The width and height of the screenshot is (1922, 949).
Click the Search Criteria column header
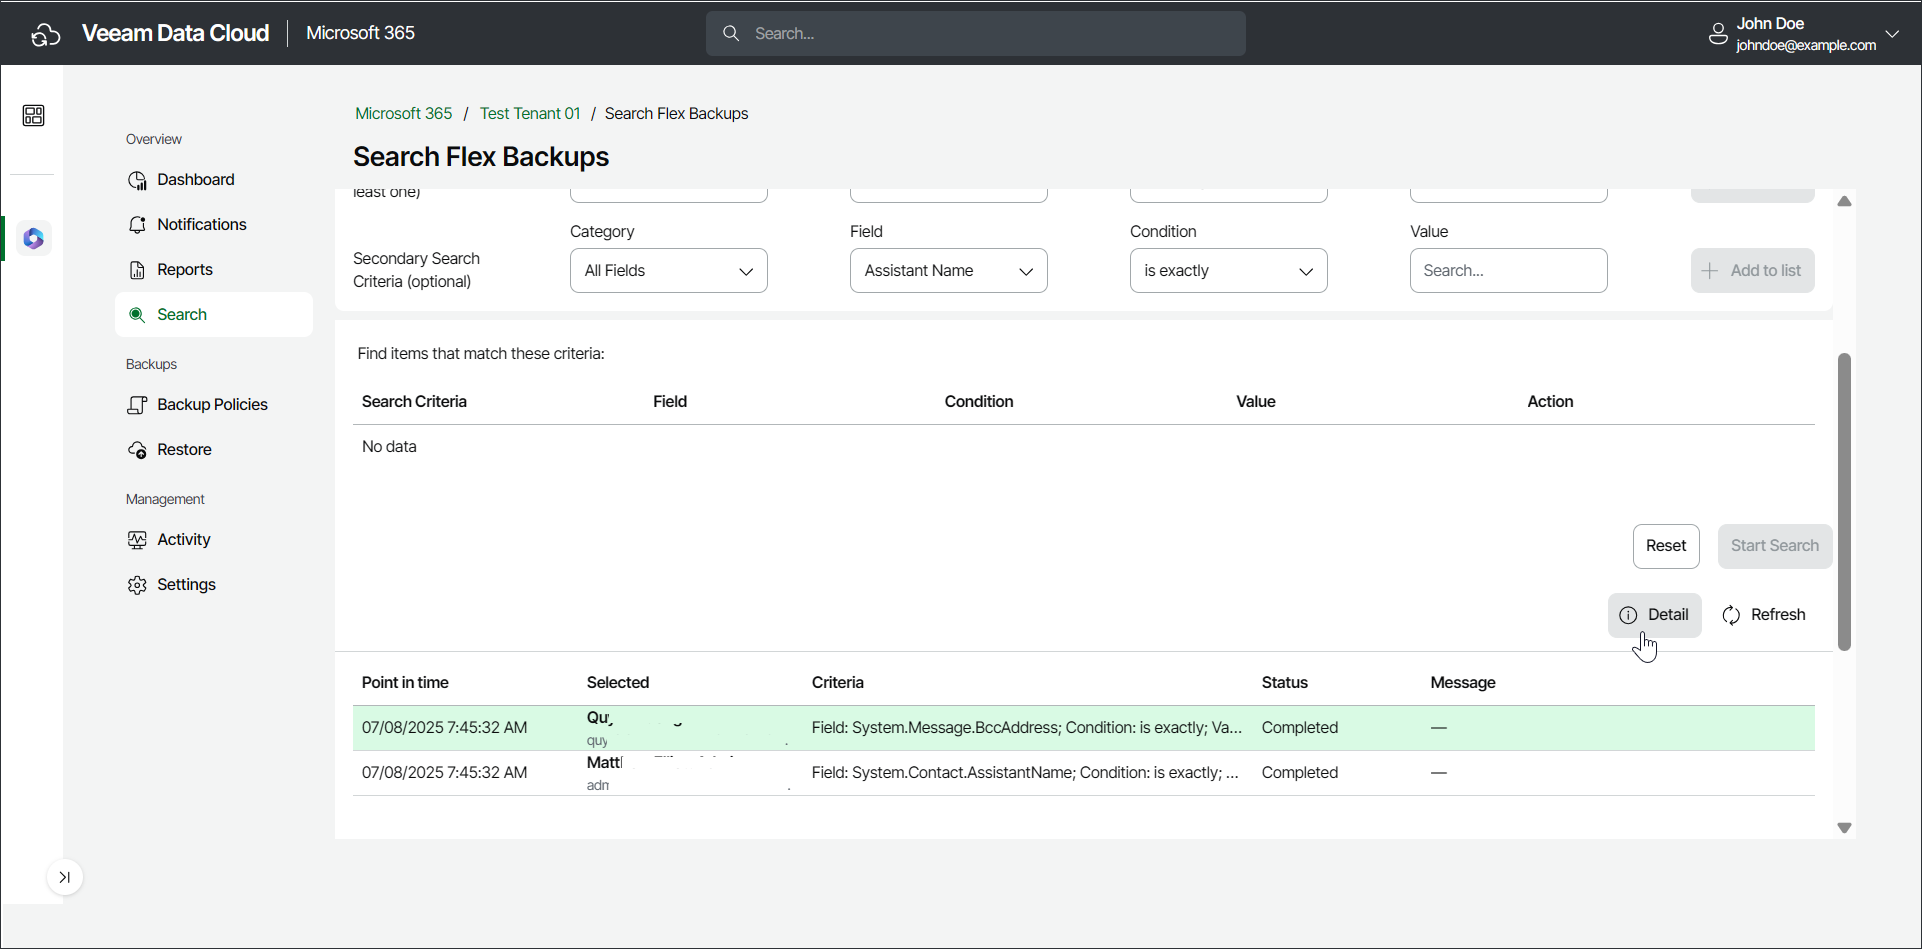click(414, 402)
